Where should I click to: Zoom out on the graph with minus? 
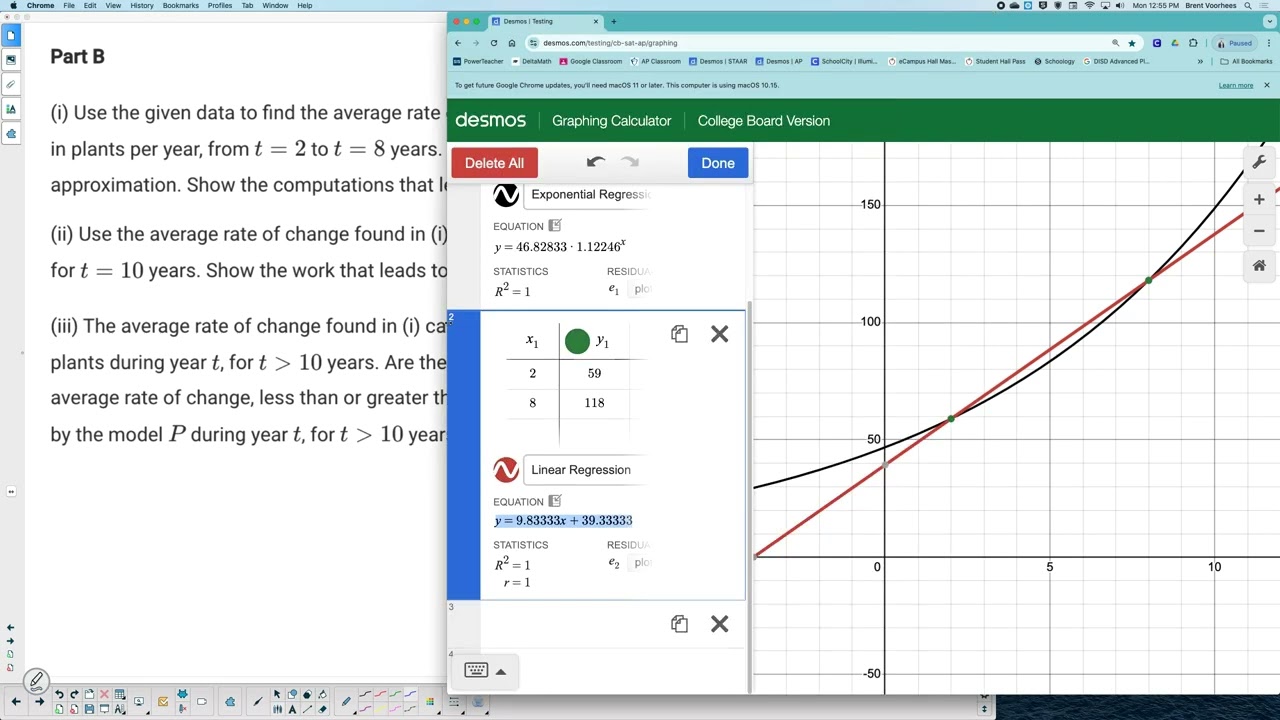1259,231
